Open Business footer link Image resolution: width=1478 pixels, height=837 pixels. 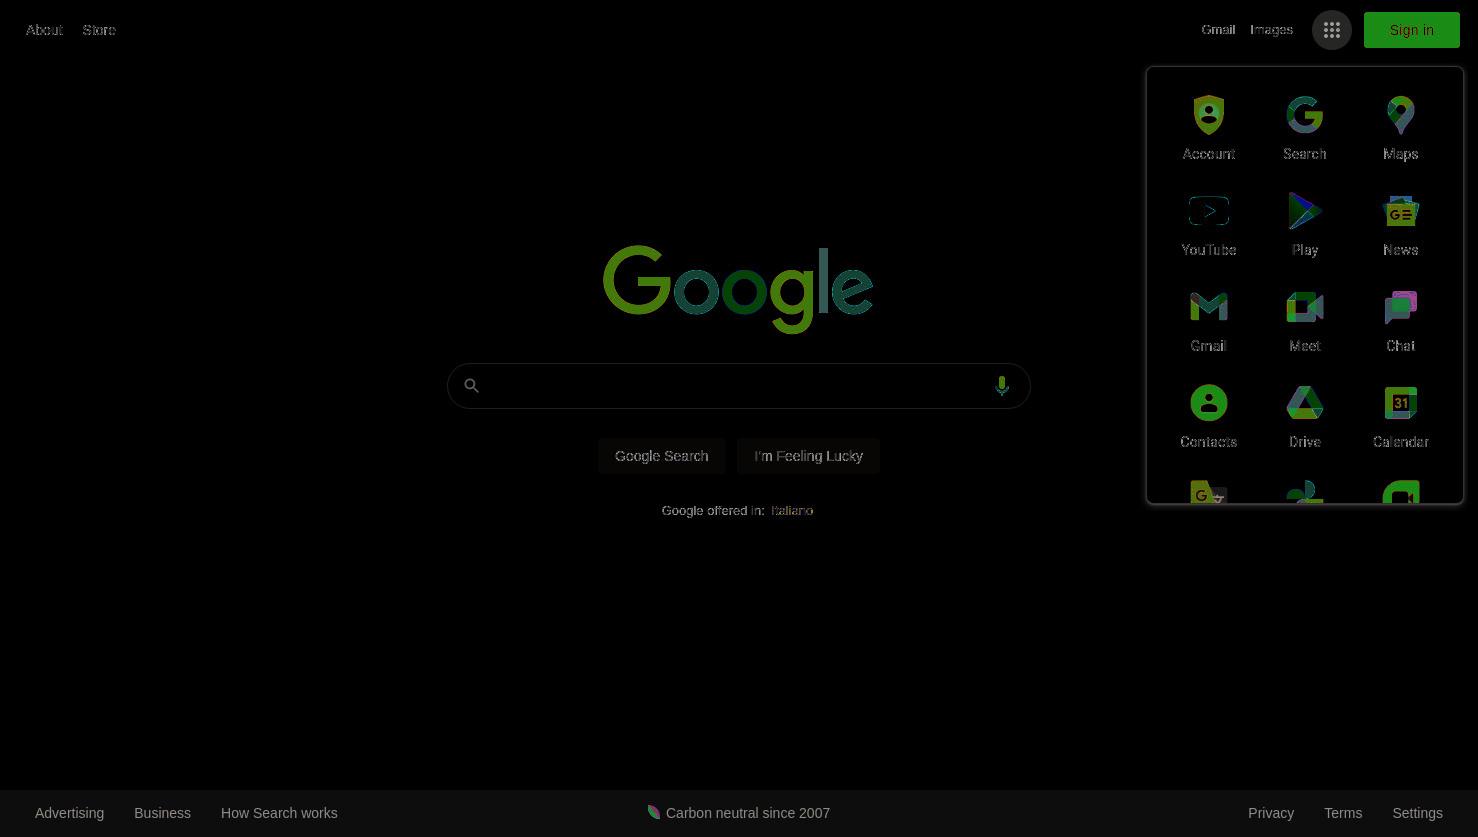[x=162, y=813]
